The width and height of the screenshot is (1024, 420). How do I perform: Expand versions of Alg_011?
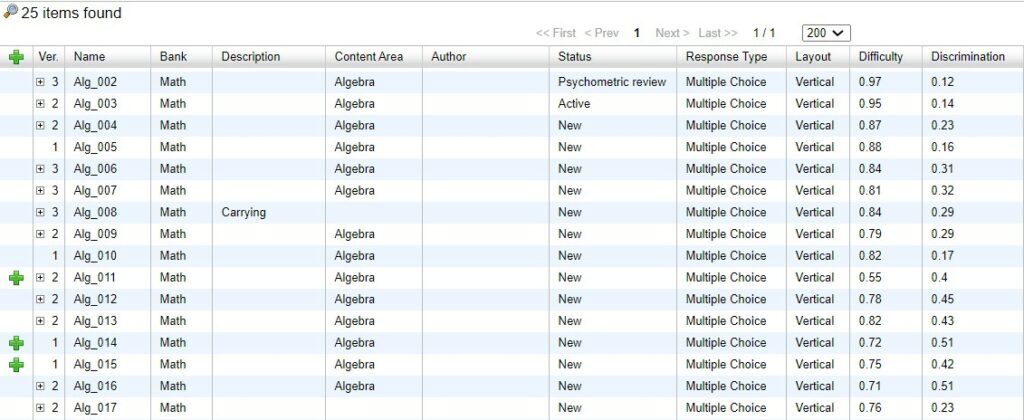tap(40, 278)
